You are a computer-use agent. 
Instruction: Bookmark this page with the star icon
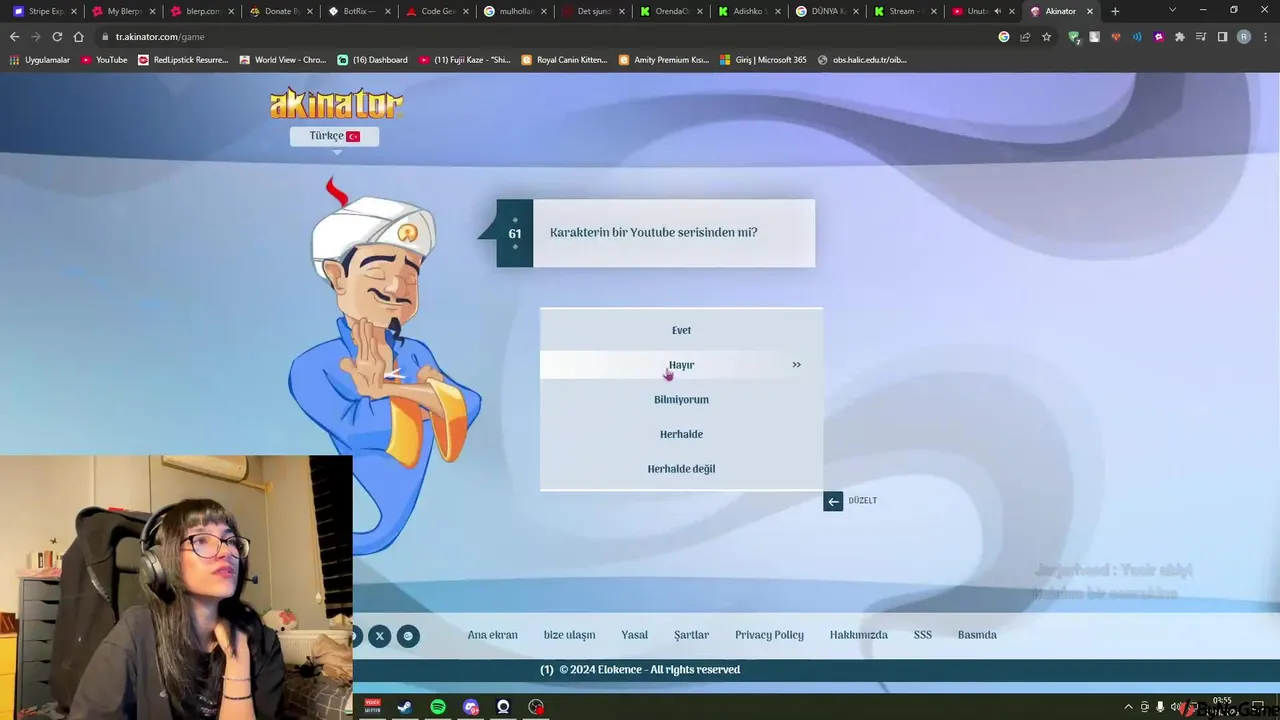tap(1046, 37)
